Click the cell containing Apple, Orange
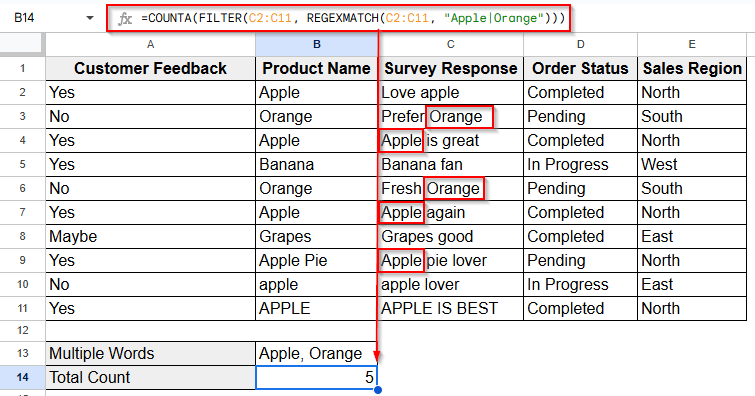Image resolution: width=755 pixels, height=396 pixels. [317, 354]
